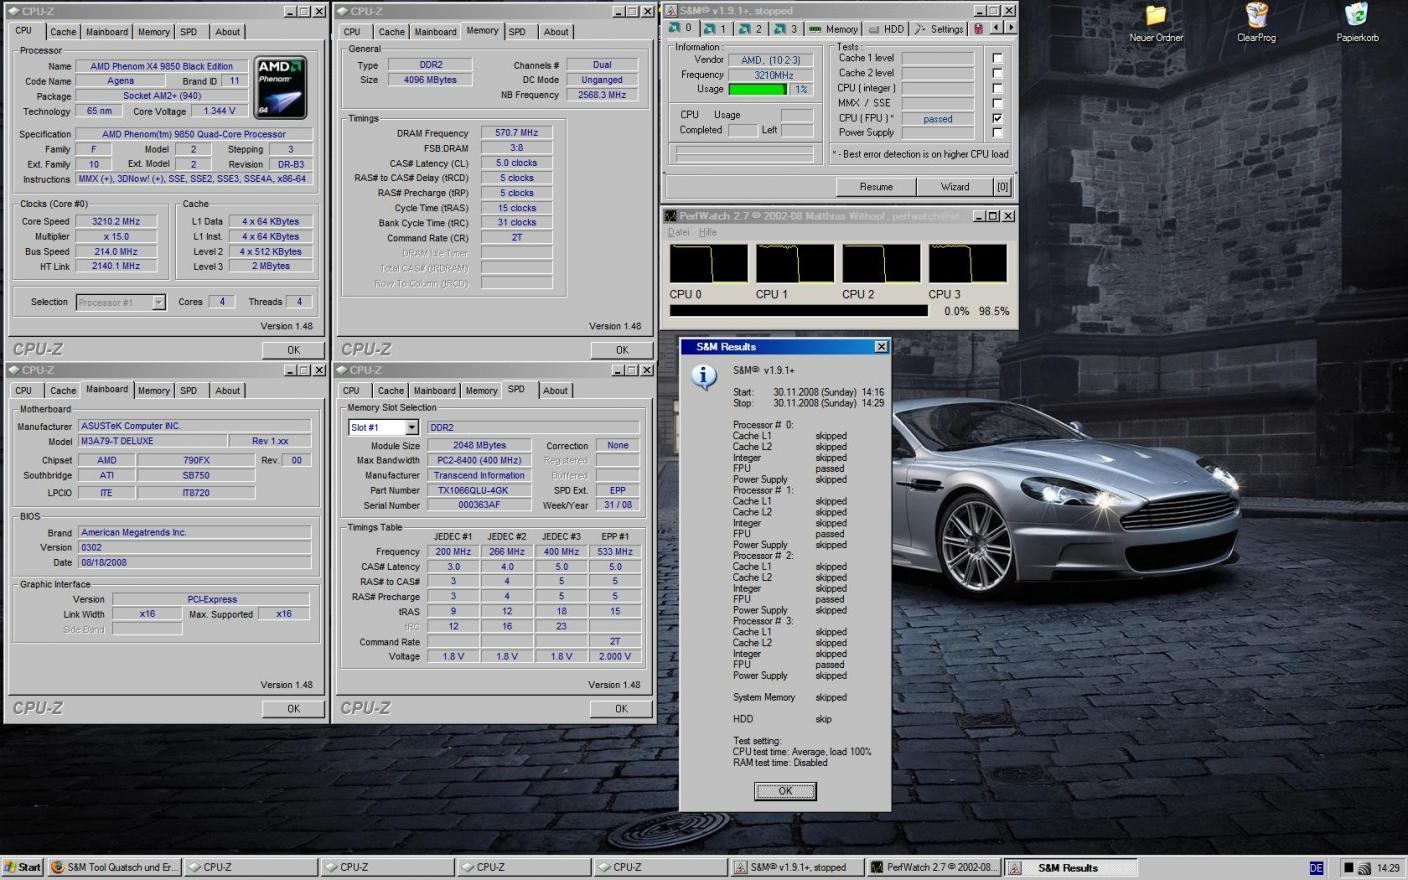Switch to Cache tab in top-left CPU-Z
The width and height of the screenshot is (1408, 880).
63,32
